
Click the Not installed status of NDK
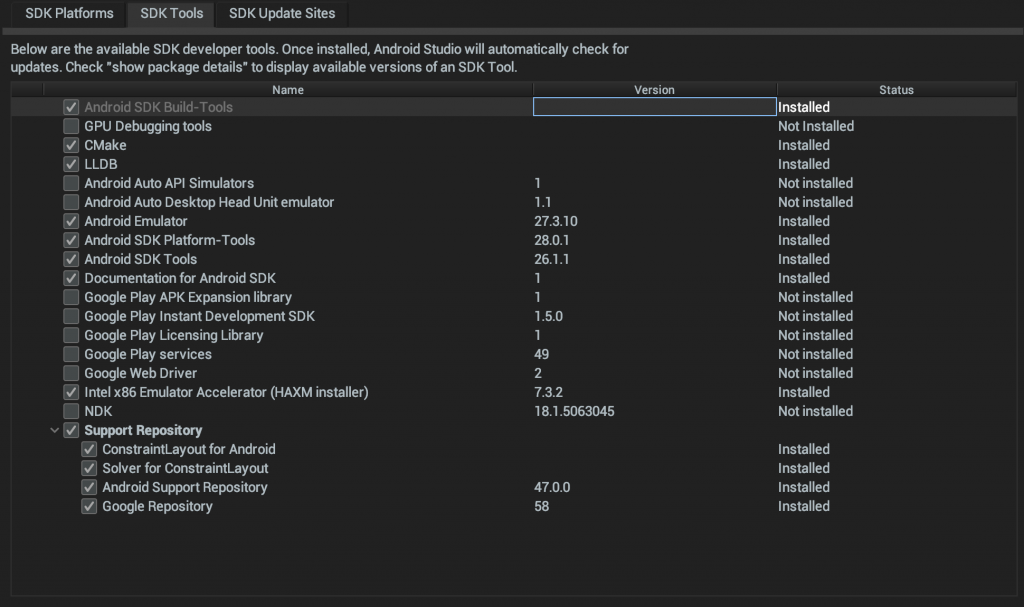(x=815, y=411)
